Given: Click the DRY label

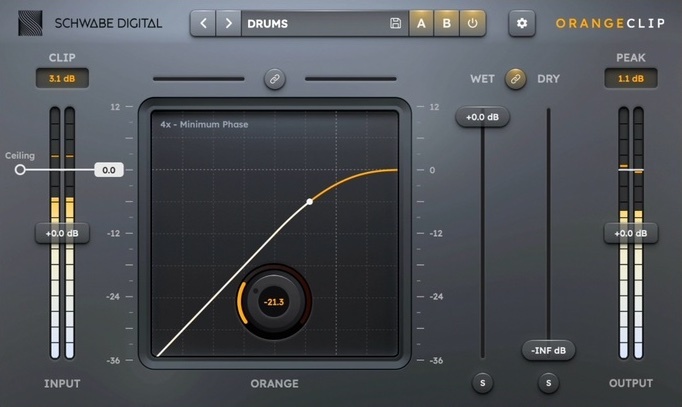Looking at the screenshot, I should click(548, 79).
